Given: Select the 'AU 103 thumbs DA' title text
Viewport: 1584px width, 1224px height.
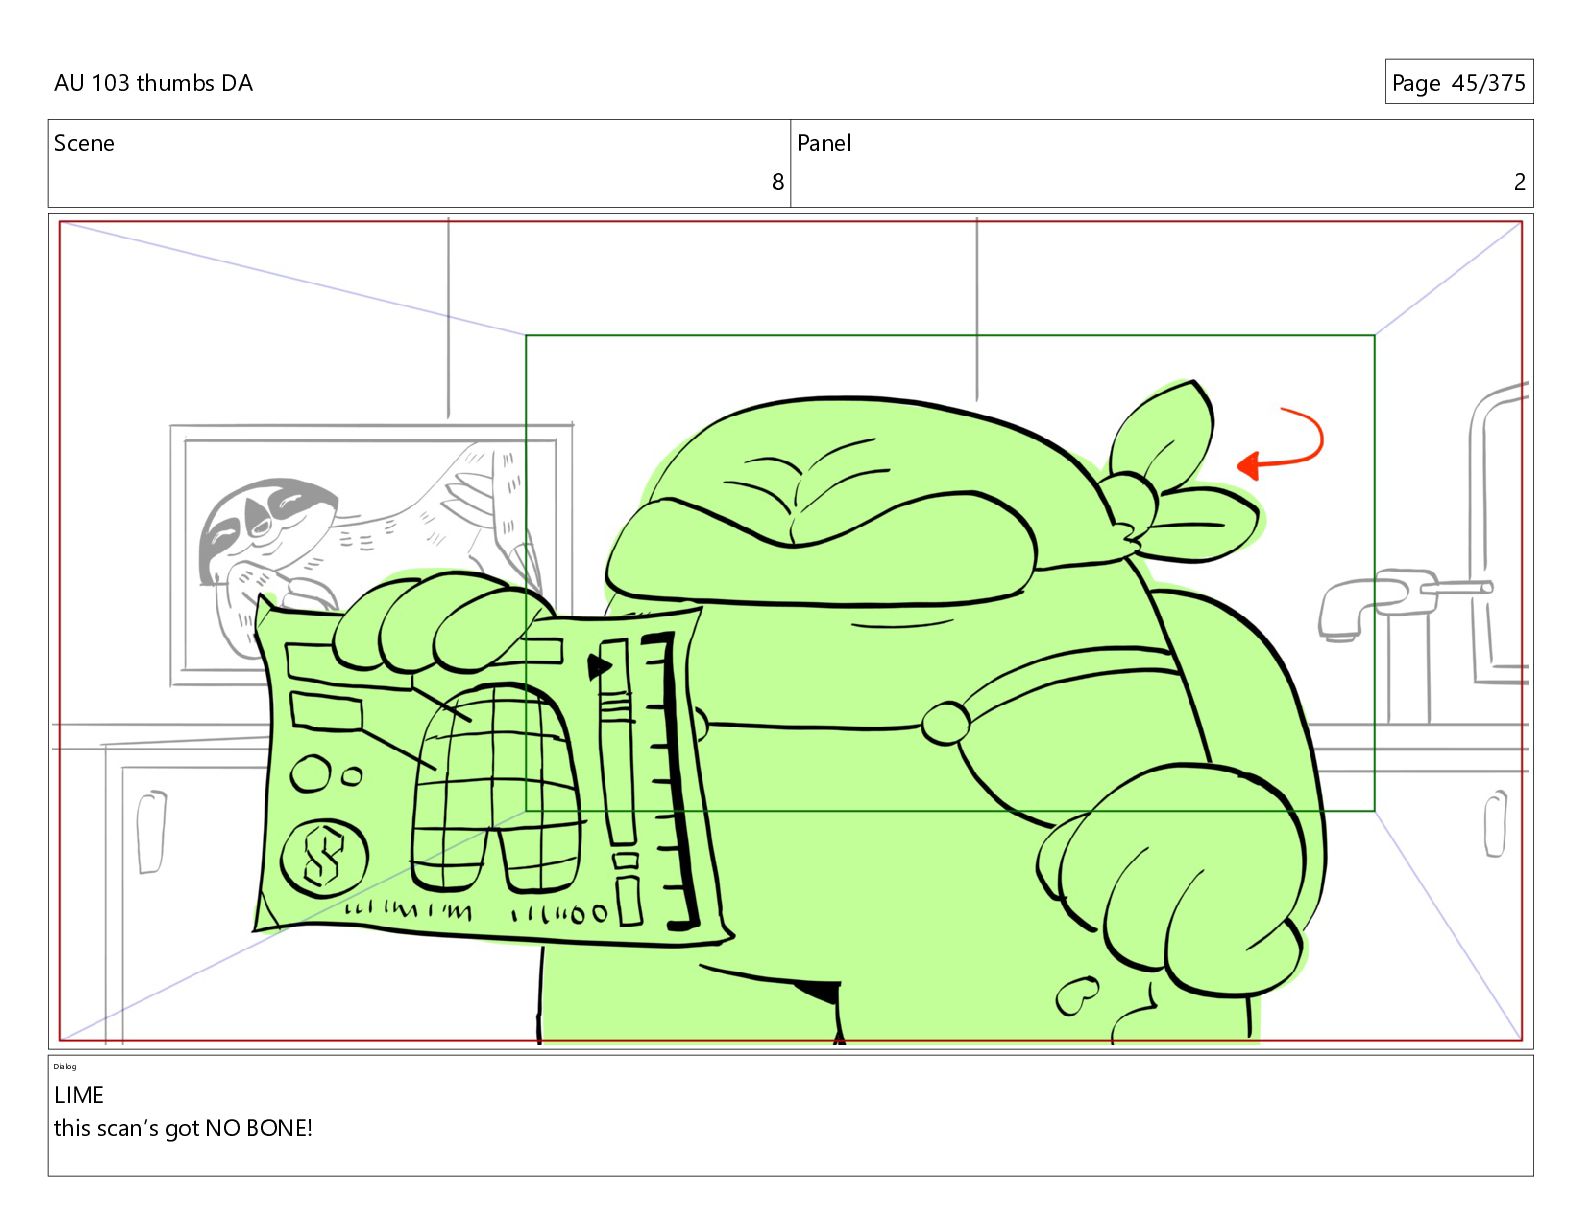Looking at the screenshot, I should pyautogui.click(x=153, y=83).
